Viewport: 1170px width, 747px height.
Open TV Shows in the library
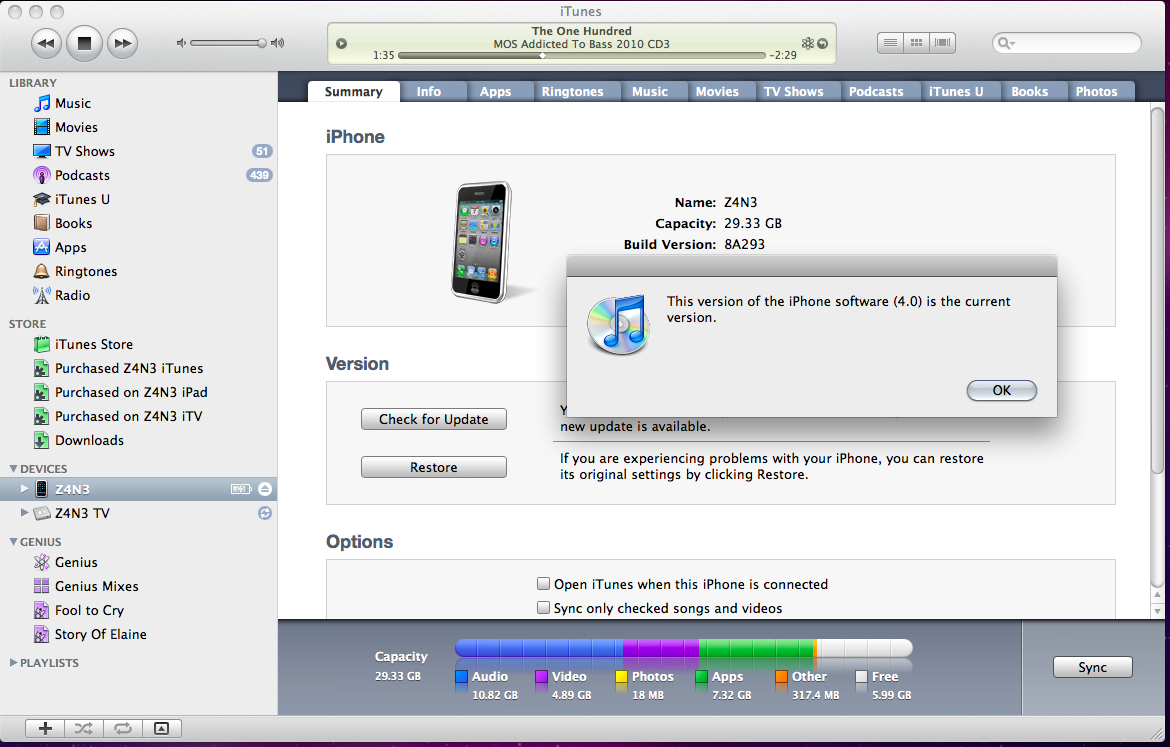(84, 151)
